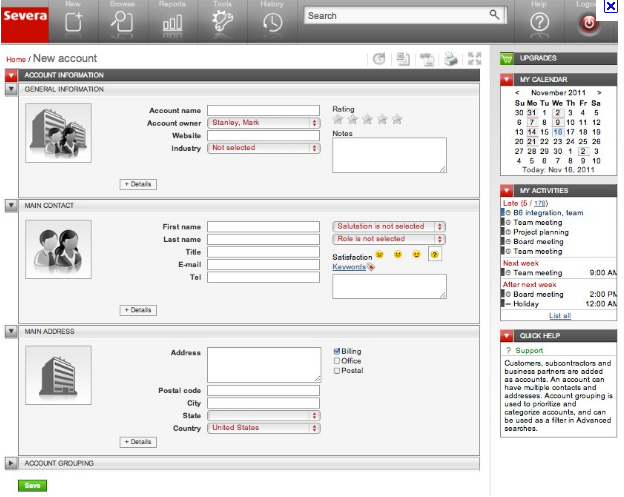Click the Upgrades shopping cart icon
This screenshot has height=497, width=624.
pyautogui.click(x=507, y=59)
